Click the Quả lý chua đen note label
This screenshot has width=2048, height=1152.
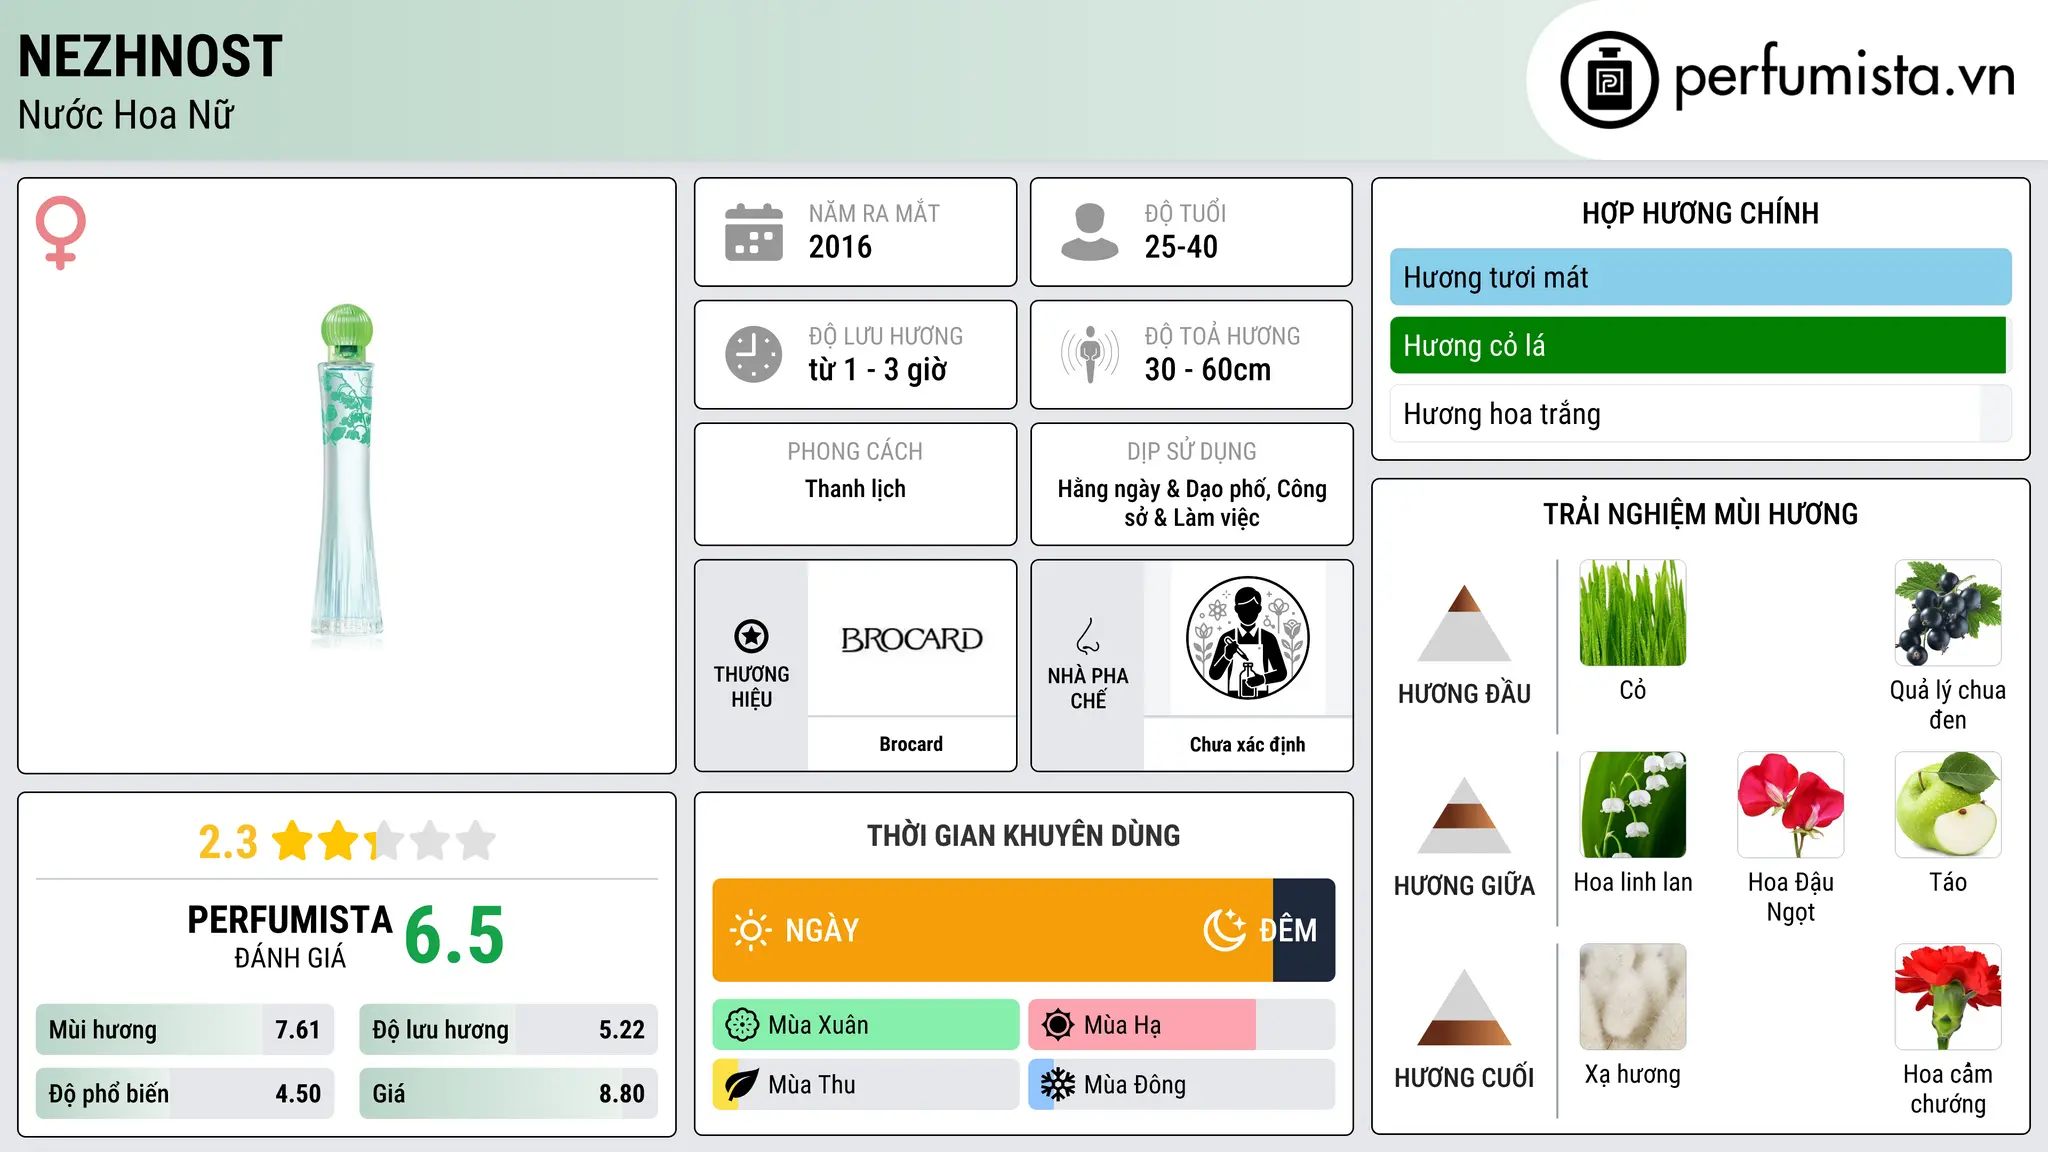(1948, 705)
